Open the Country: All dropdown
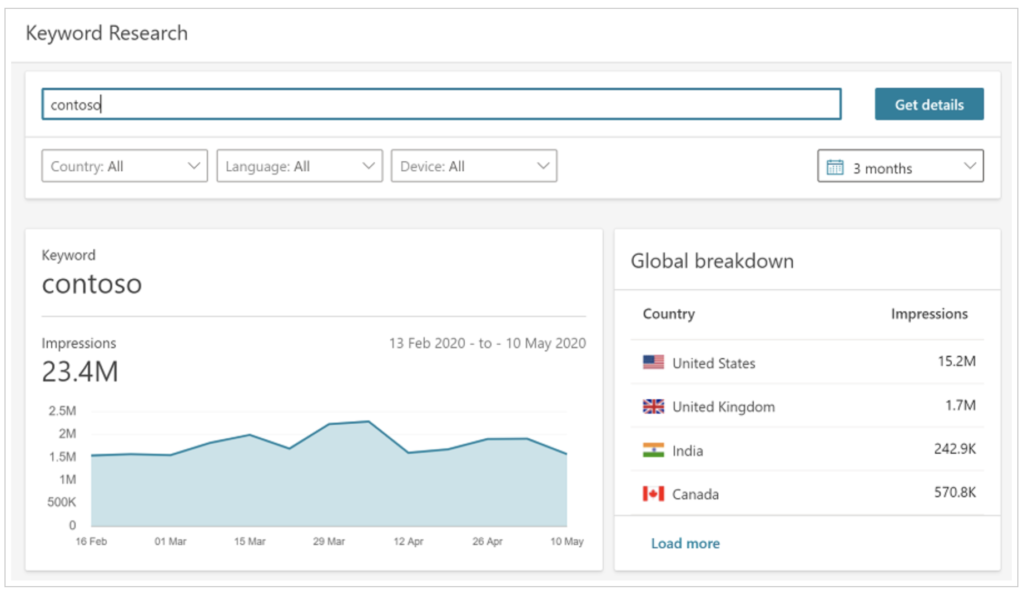Screen dimensions: 1024x595 (x=125, y=166)
